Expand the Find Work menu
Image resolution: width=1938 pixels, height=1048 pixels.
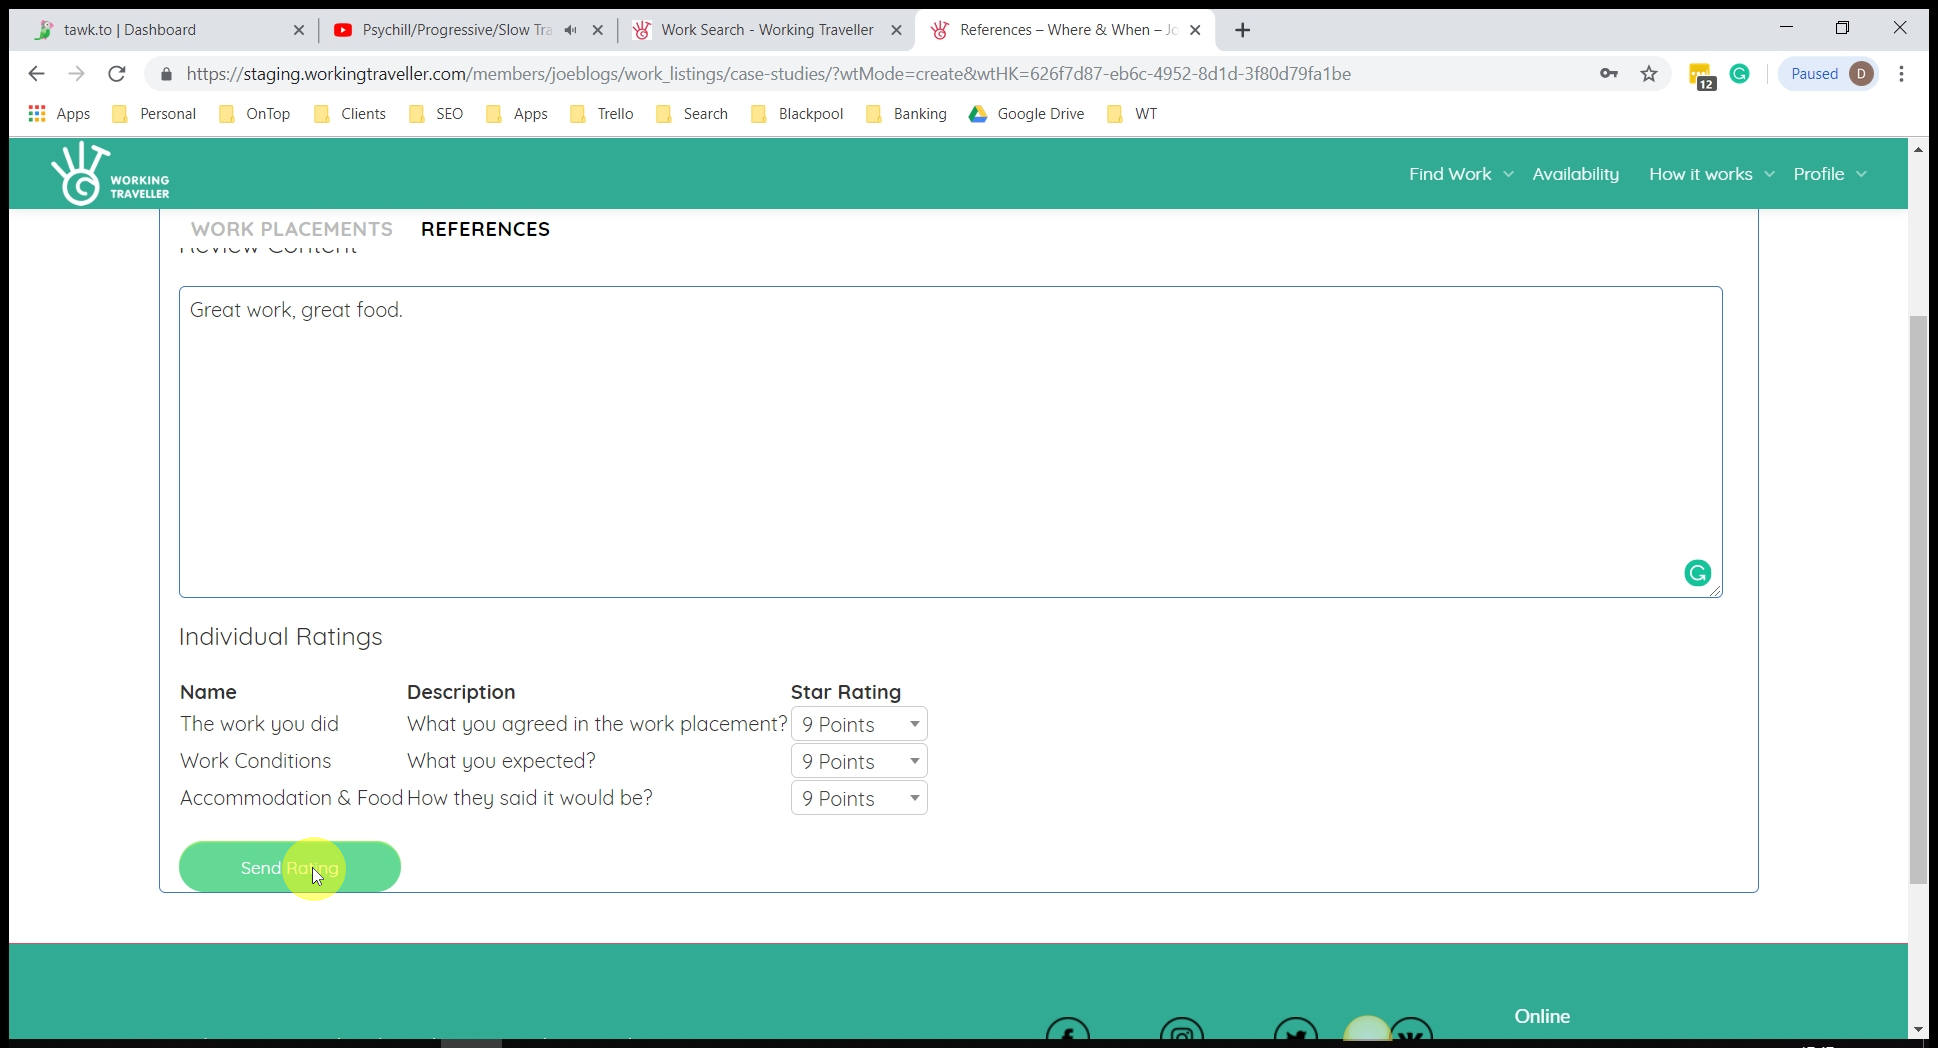point(1460,174)
